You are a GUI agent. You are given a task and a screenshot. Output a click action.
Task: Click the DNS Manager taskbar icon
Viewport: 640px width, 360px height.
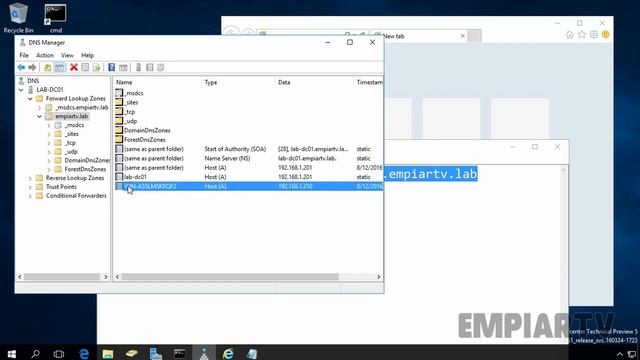click(204, 353)
